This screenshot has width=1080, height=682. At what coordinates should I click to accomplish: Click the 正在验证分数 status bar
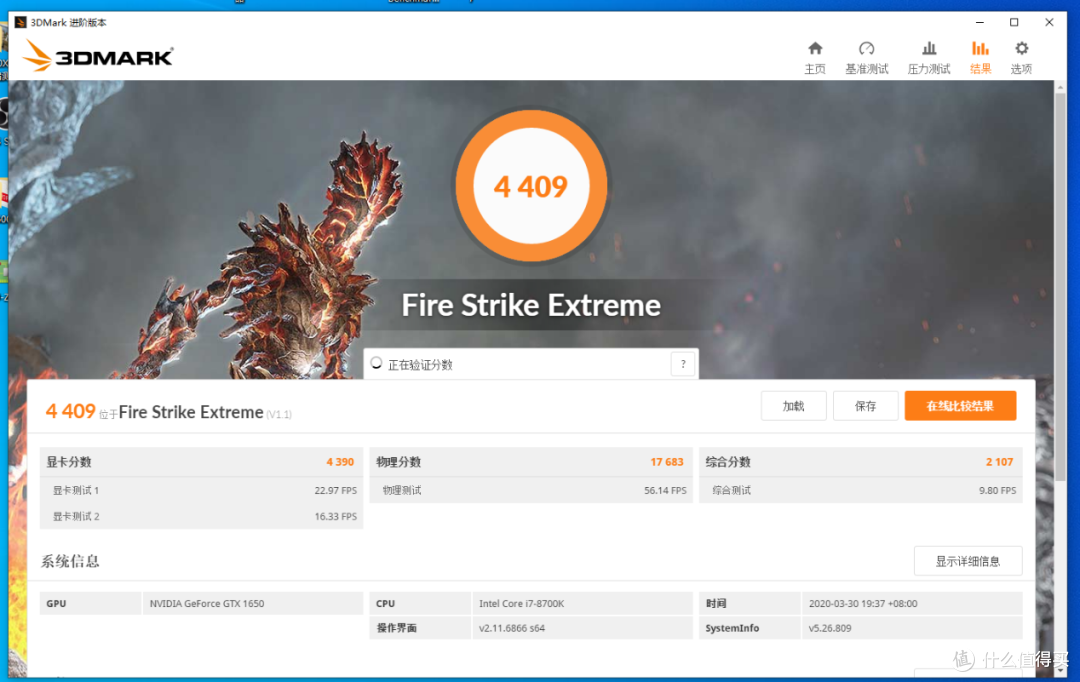(531, 364)
